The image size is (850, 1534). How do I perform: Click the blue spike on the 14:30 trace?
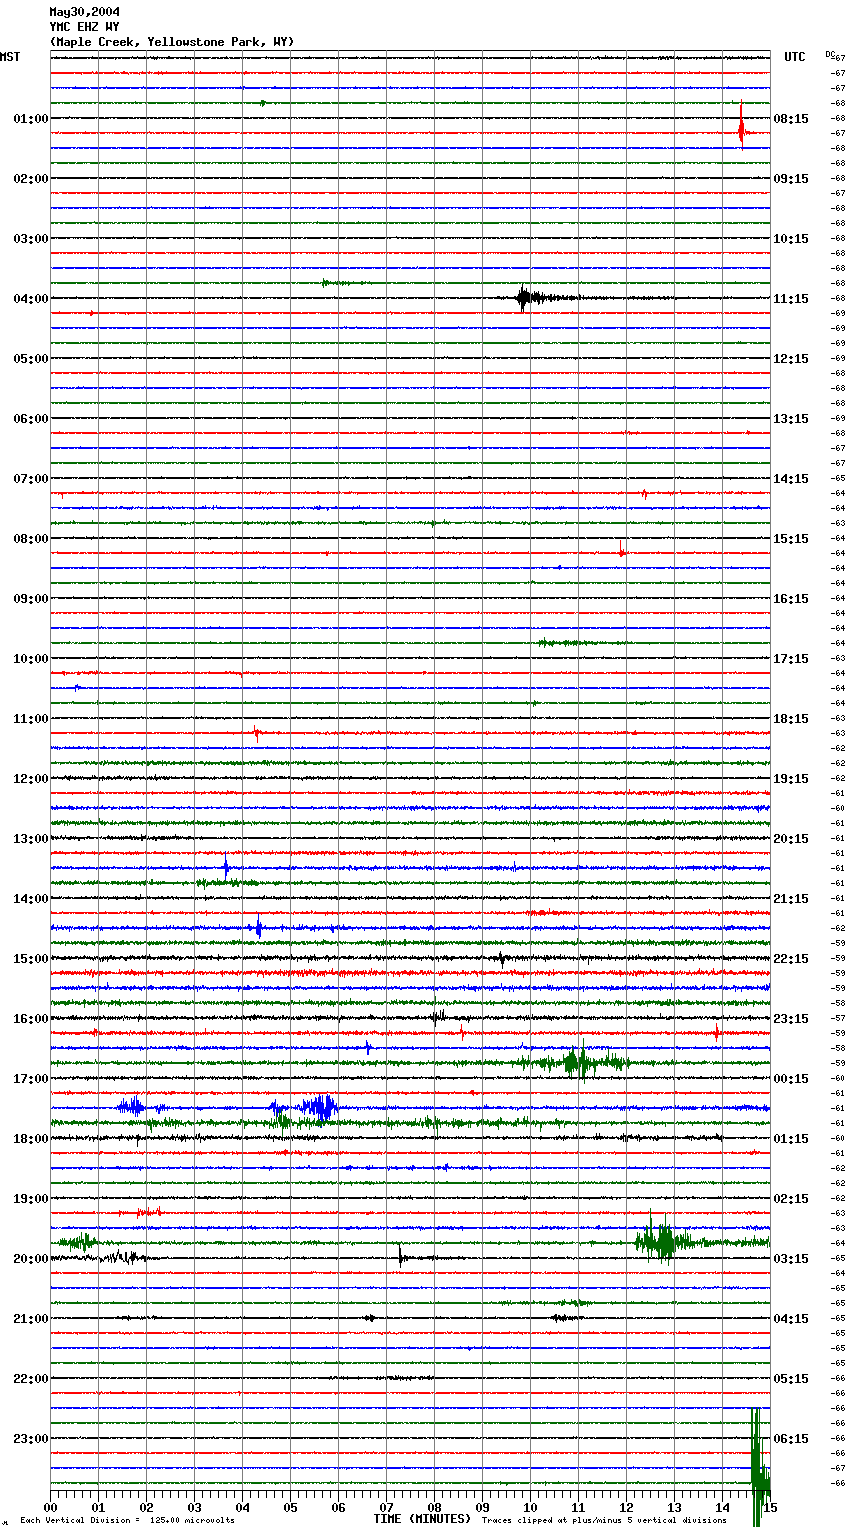tap(259, 927)
